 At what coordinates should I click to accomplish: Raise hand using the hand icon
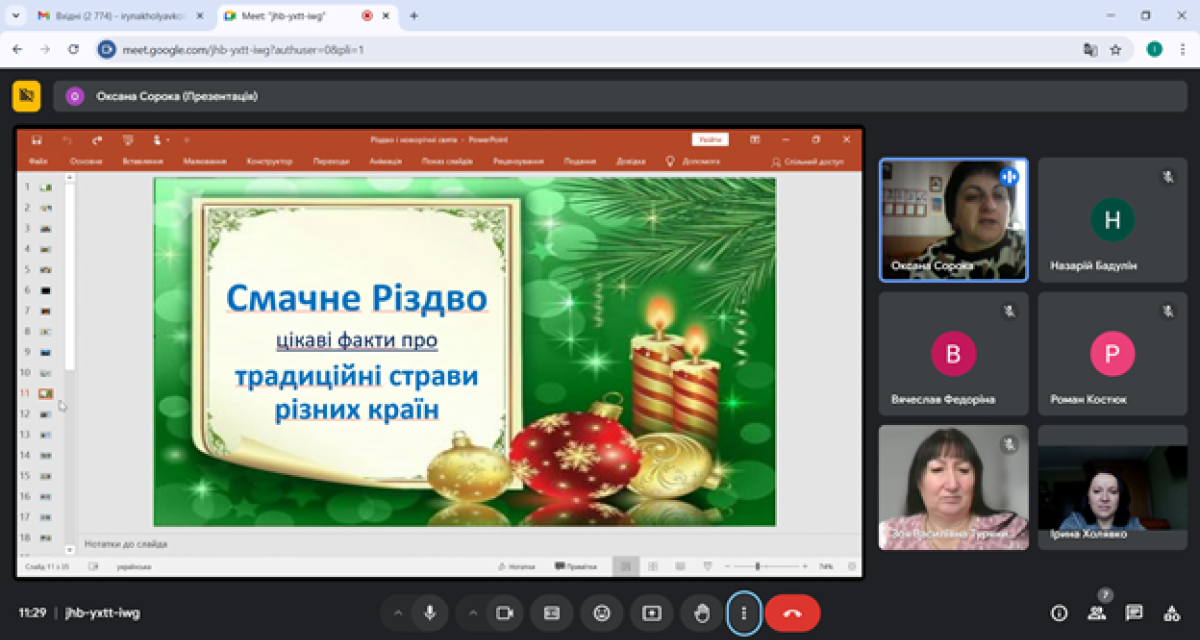(702, 613)
